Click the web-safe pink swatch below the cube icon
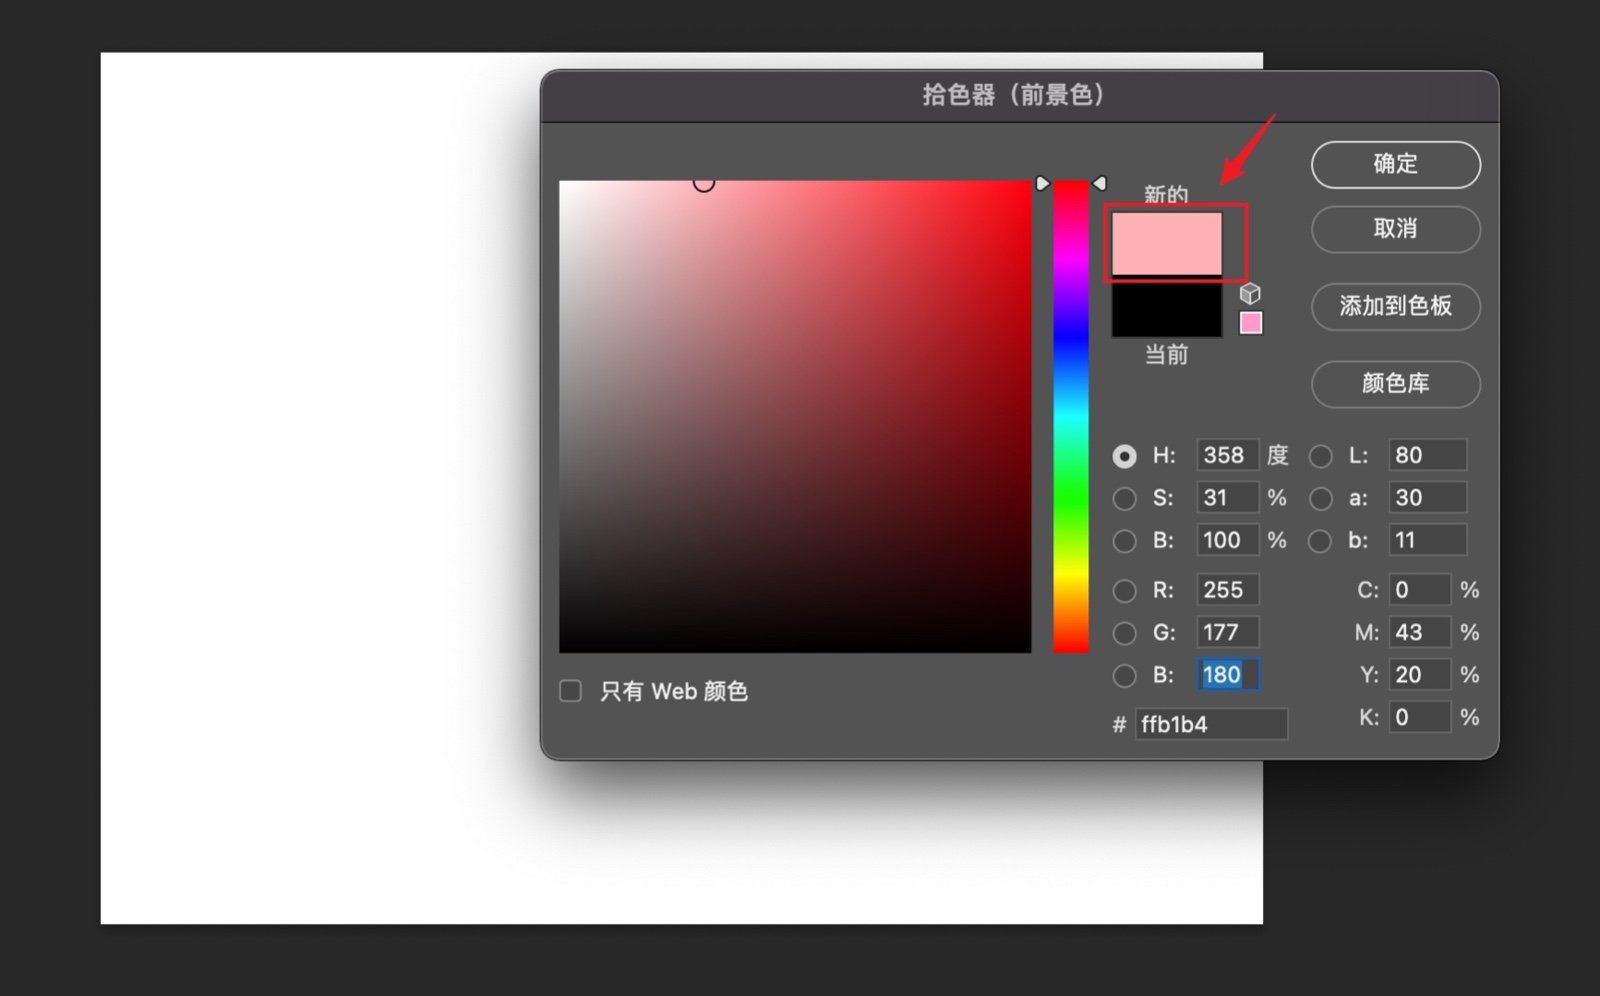This screenshot has height=996, width=1600. 1250,322
